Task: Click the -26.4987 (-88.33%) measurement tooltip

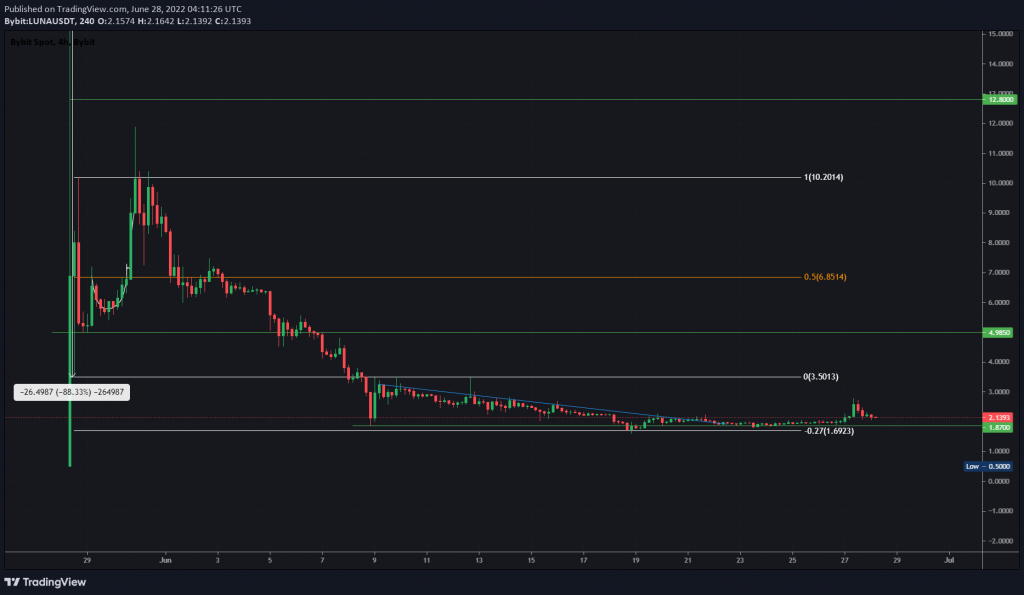Action: point(72,393)
